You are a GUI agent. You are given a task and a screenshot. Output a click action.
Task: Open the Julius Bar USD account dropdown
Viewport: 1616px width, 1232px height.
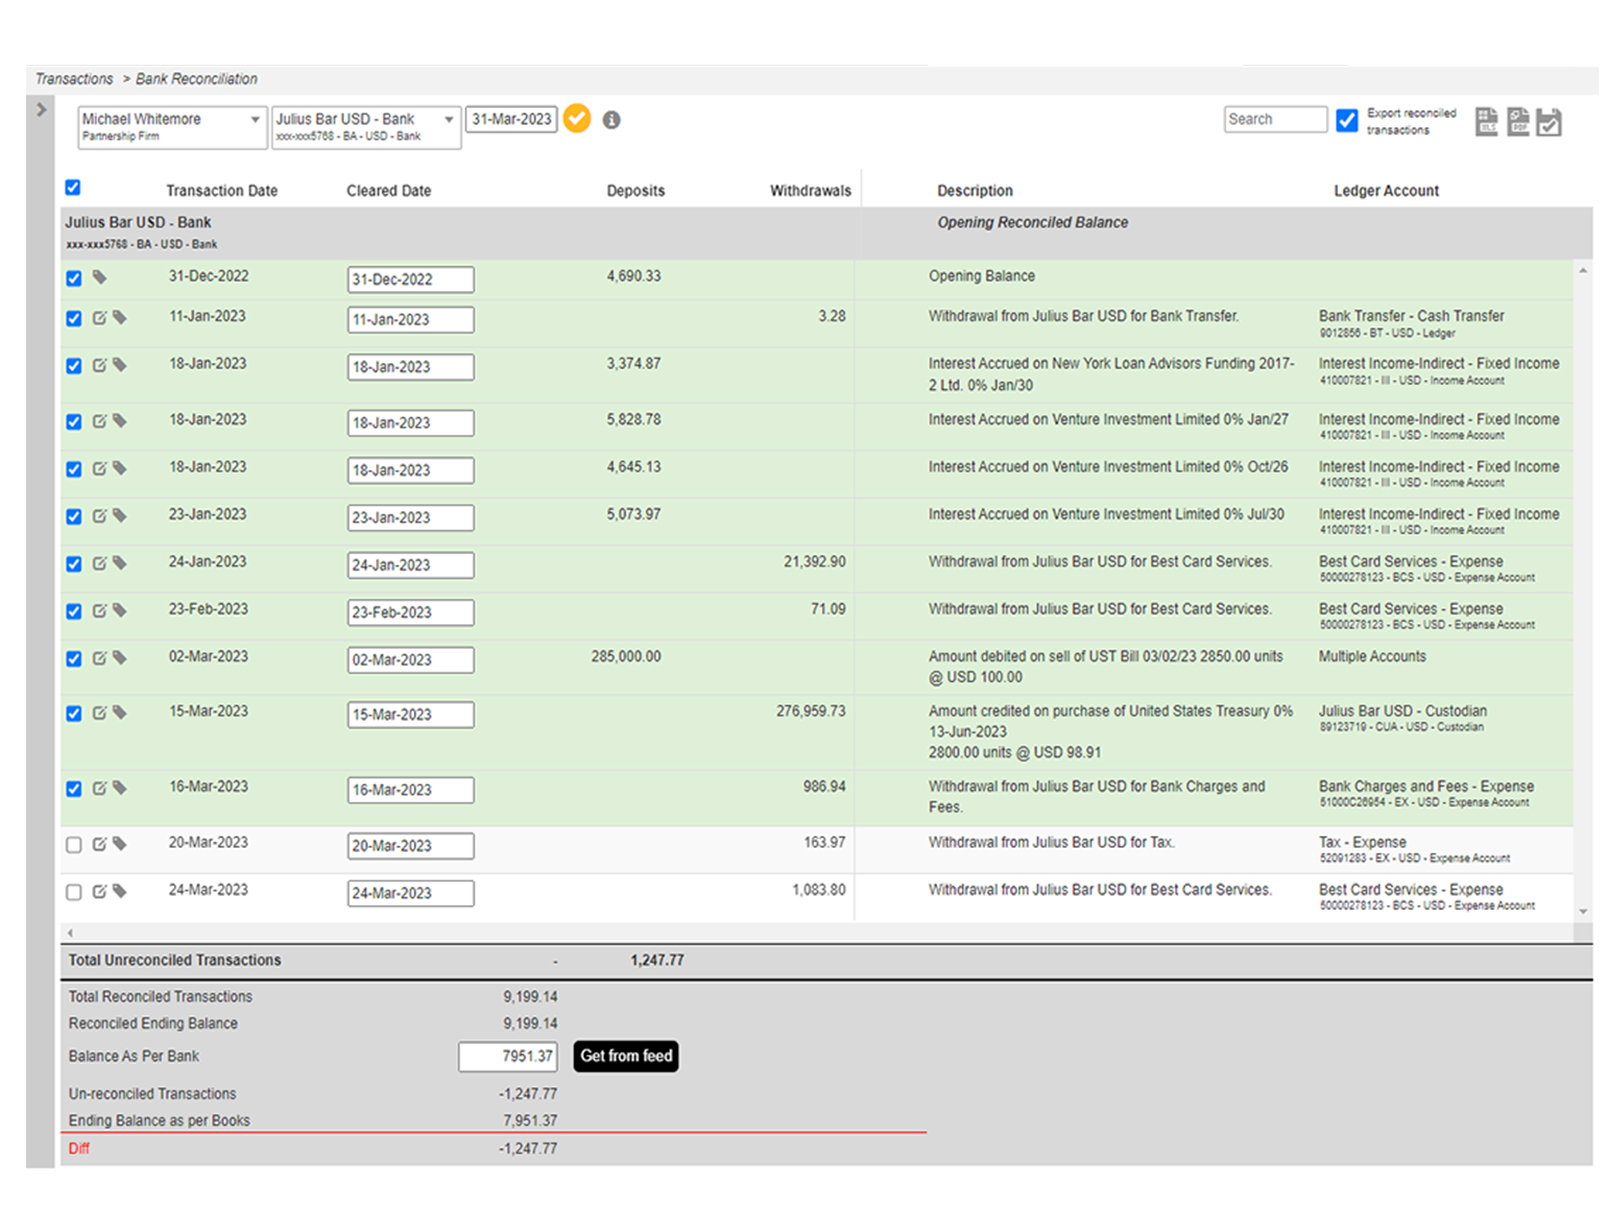pyautogui.click(x=366, y=127)
